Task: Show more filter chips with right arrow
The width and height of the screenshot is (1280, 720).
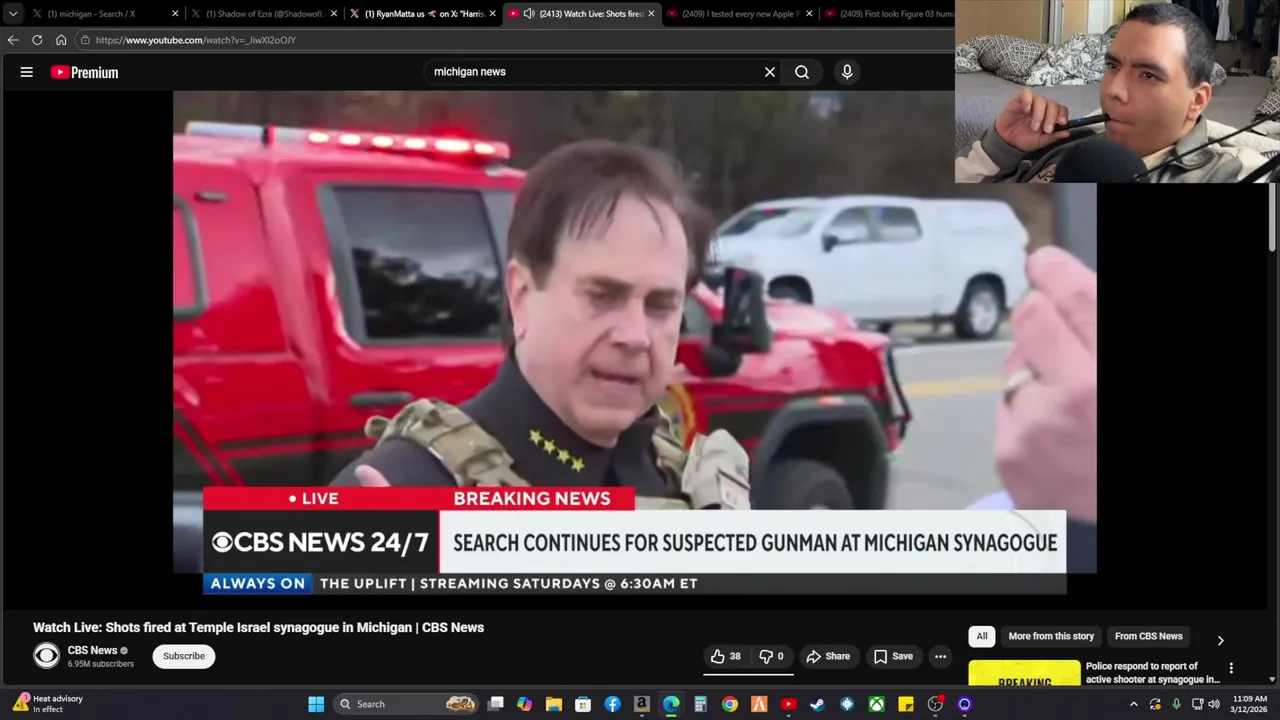Action: 1220,640
